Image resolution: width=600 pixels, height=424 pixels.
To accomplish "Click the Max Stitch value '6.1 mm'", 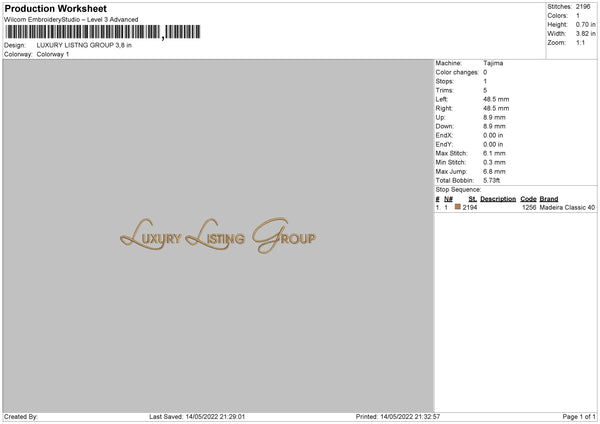I will point(494,153).
